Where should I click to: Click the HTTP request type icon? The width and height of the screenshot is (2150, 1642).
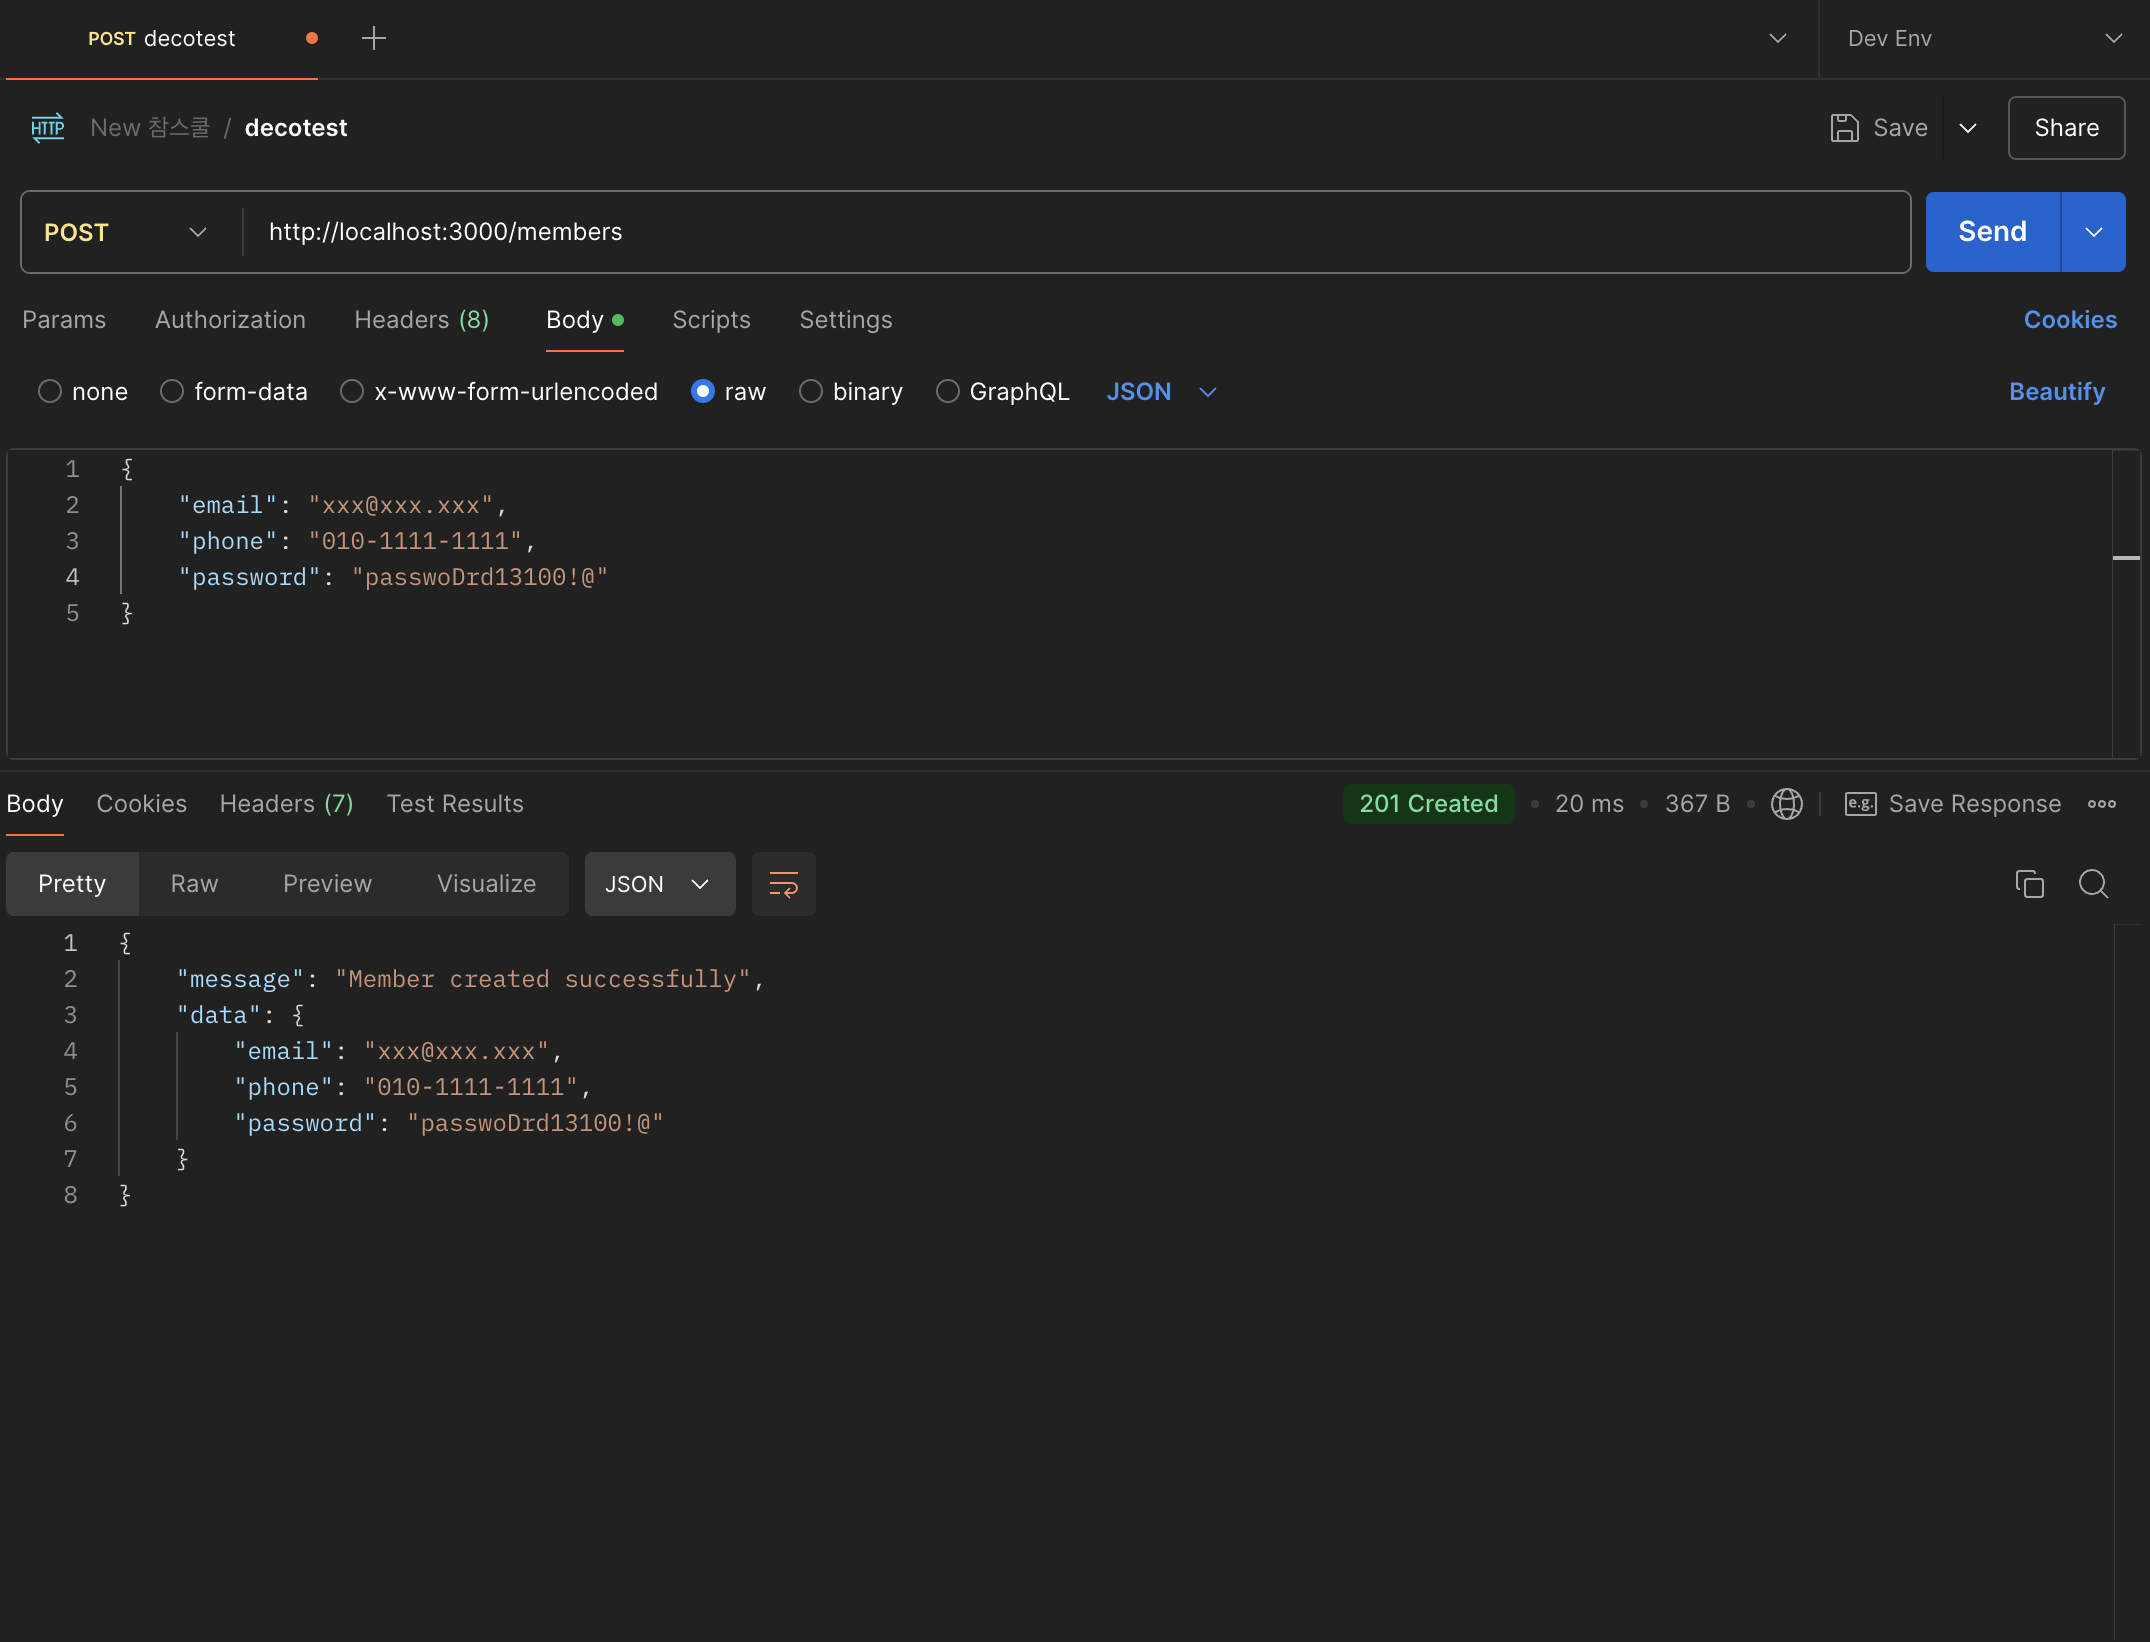pos(47,128)
